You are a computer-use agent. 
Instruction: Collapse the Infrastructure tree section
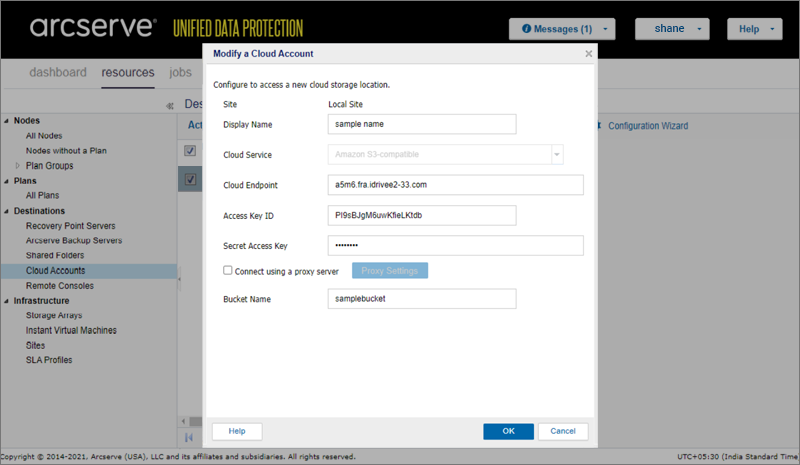(6, 301)
